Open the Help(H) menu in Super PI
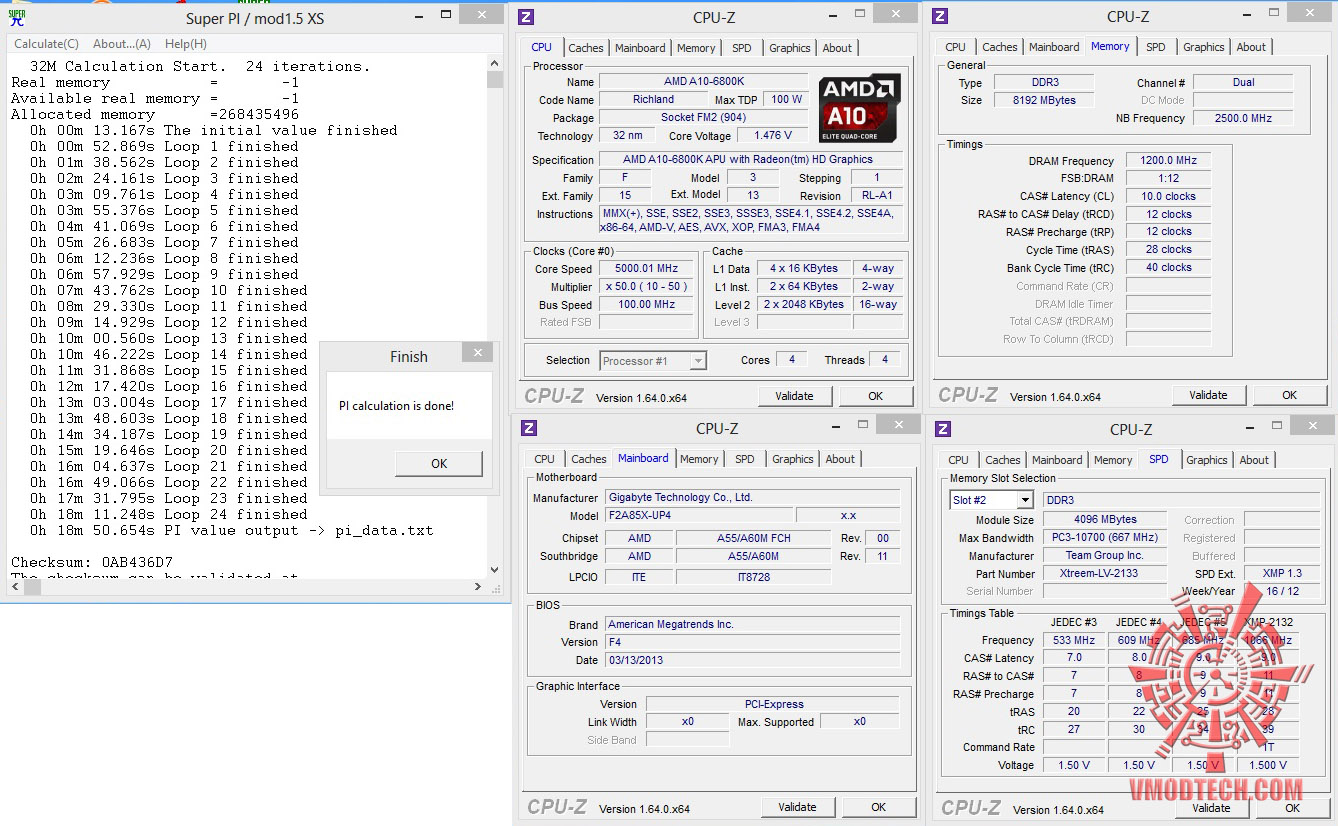Image resolution: width=1338 pixels, height=826 pixels. [x=185, y=44]
